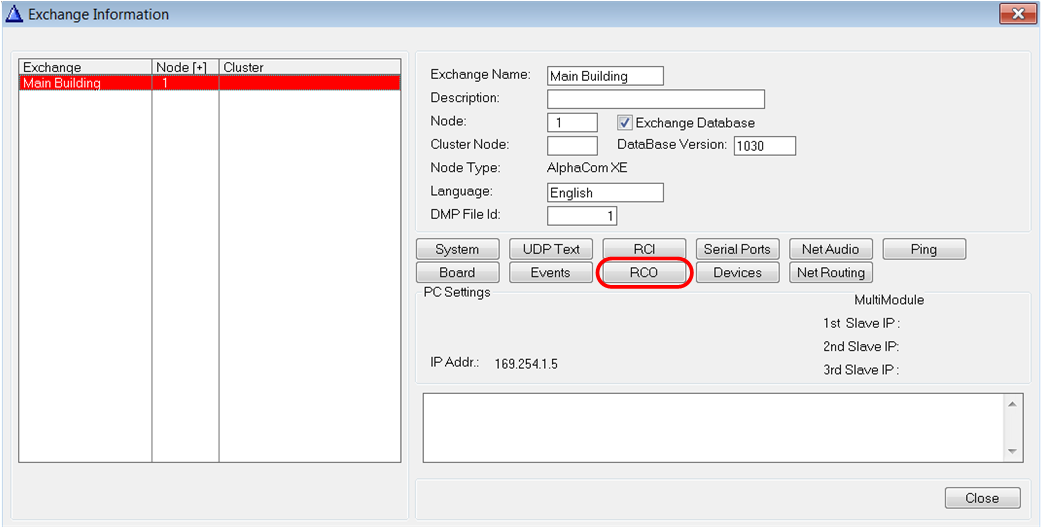The image size is (1042, 528).
Task: Open the System settings button
Action: click(457, 249)
